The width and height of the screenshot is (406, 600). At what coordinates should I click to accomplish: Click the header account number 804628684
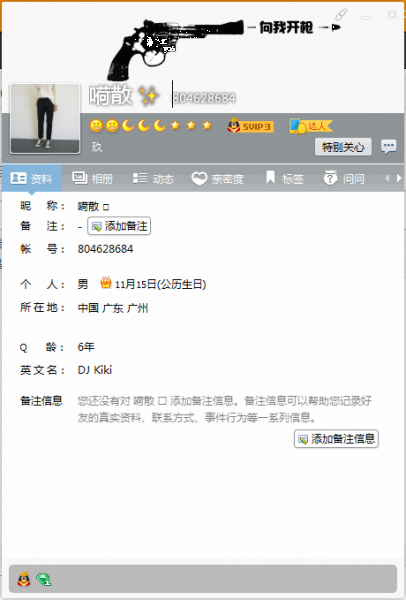point(204,98)
